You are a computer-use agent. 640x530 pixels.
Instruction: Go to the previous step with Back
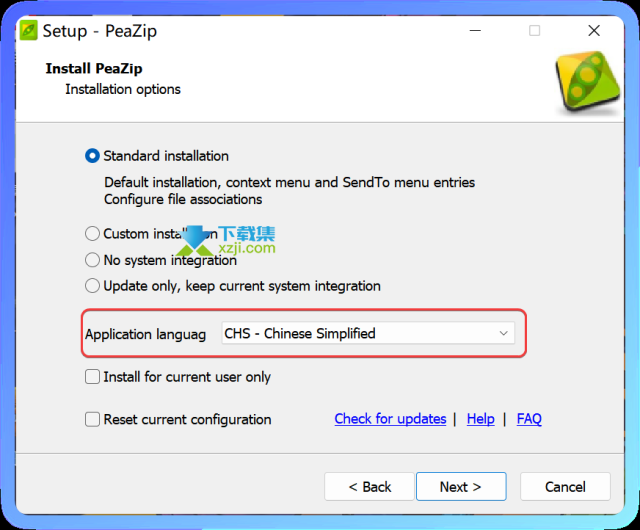(x=369, y=487)
